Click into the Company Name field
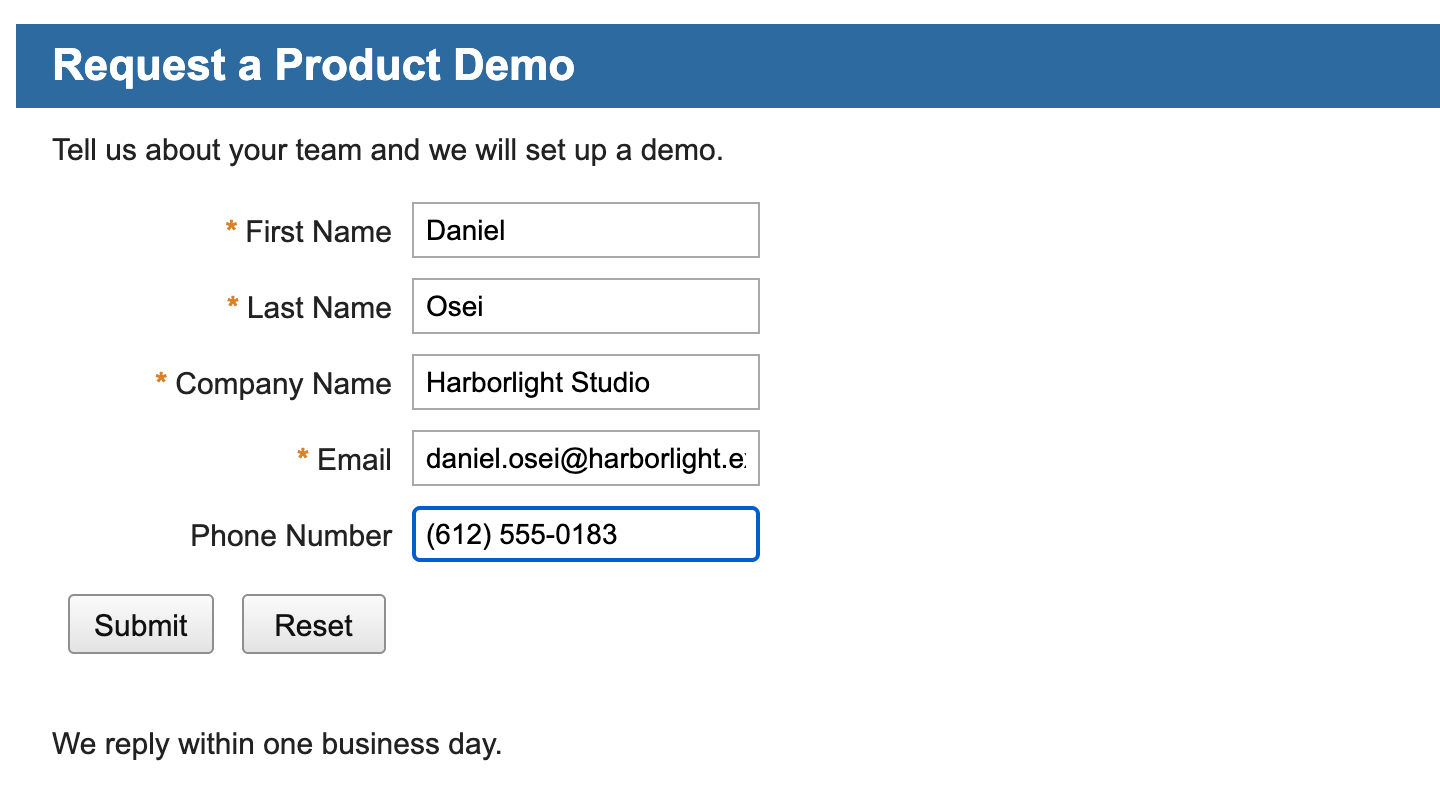This screenshot has width=1440, height=800. [586, 382]
